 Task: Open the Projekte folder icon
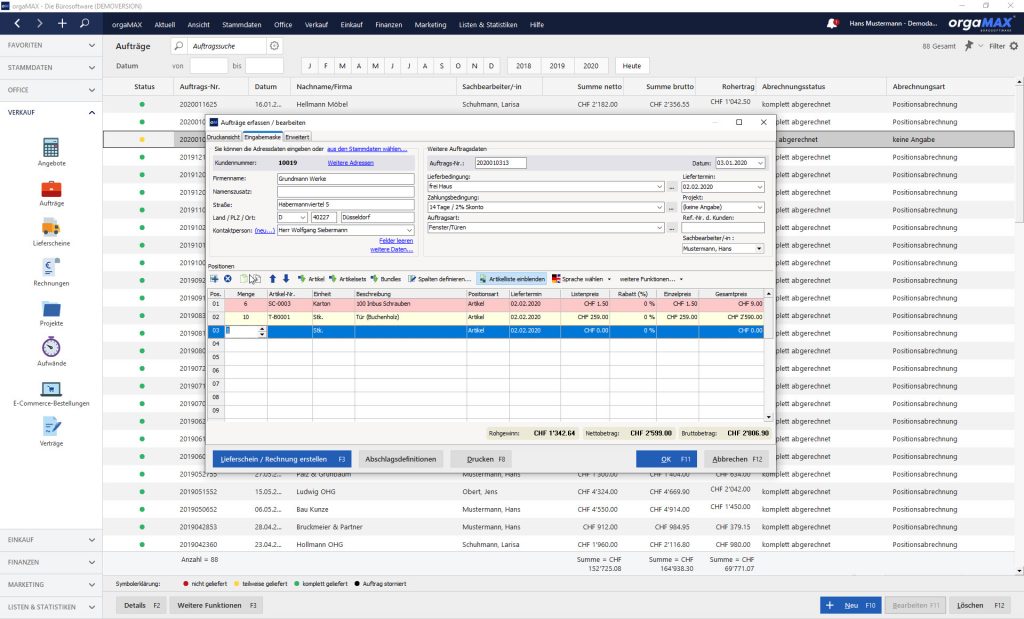(x=51, y=309)
